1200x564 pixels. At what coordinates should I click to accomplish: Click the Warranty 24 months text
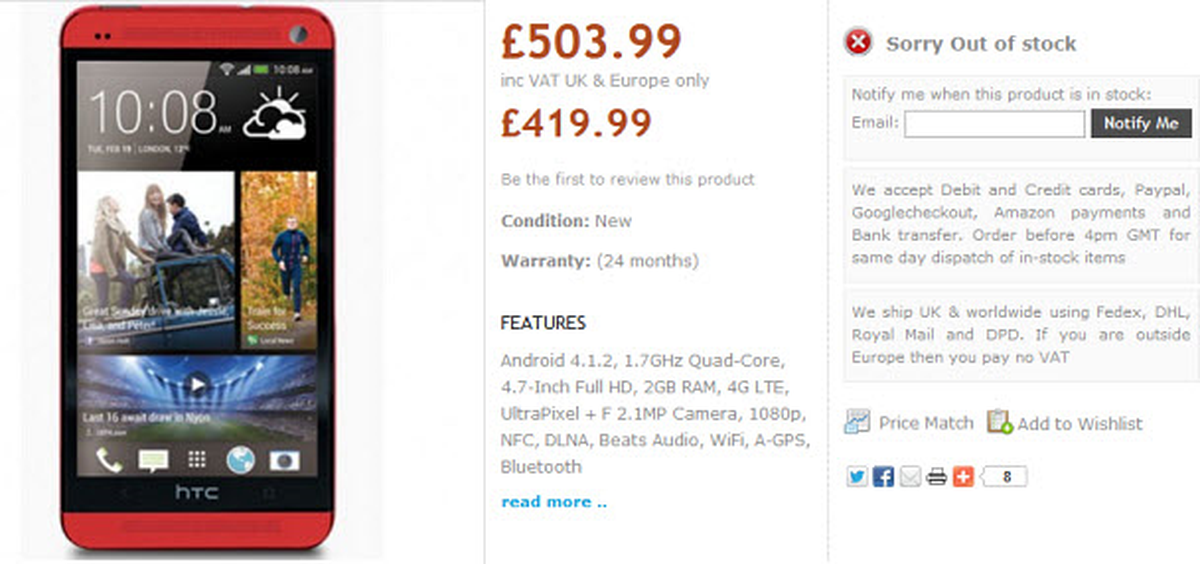[600, 262]
